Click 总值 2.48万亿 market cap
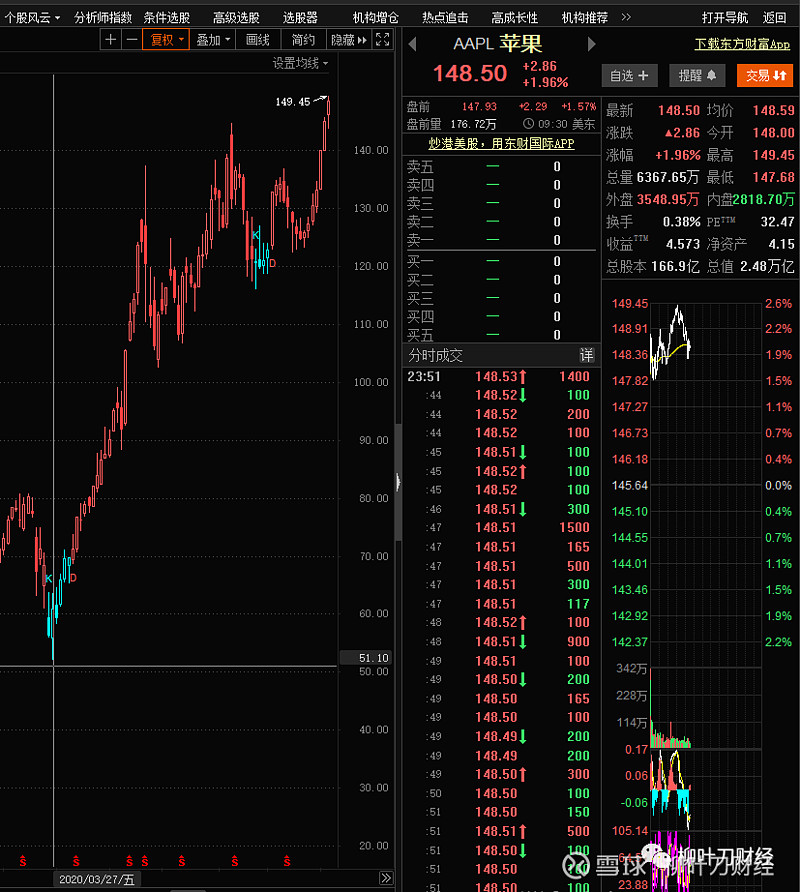The image size is (800, 892). click(x=767, y=266)
